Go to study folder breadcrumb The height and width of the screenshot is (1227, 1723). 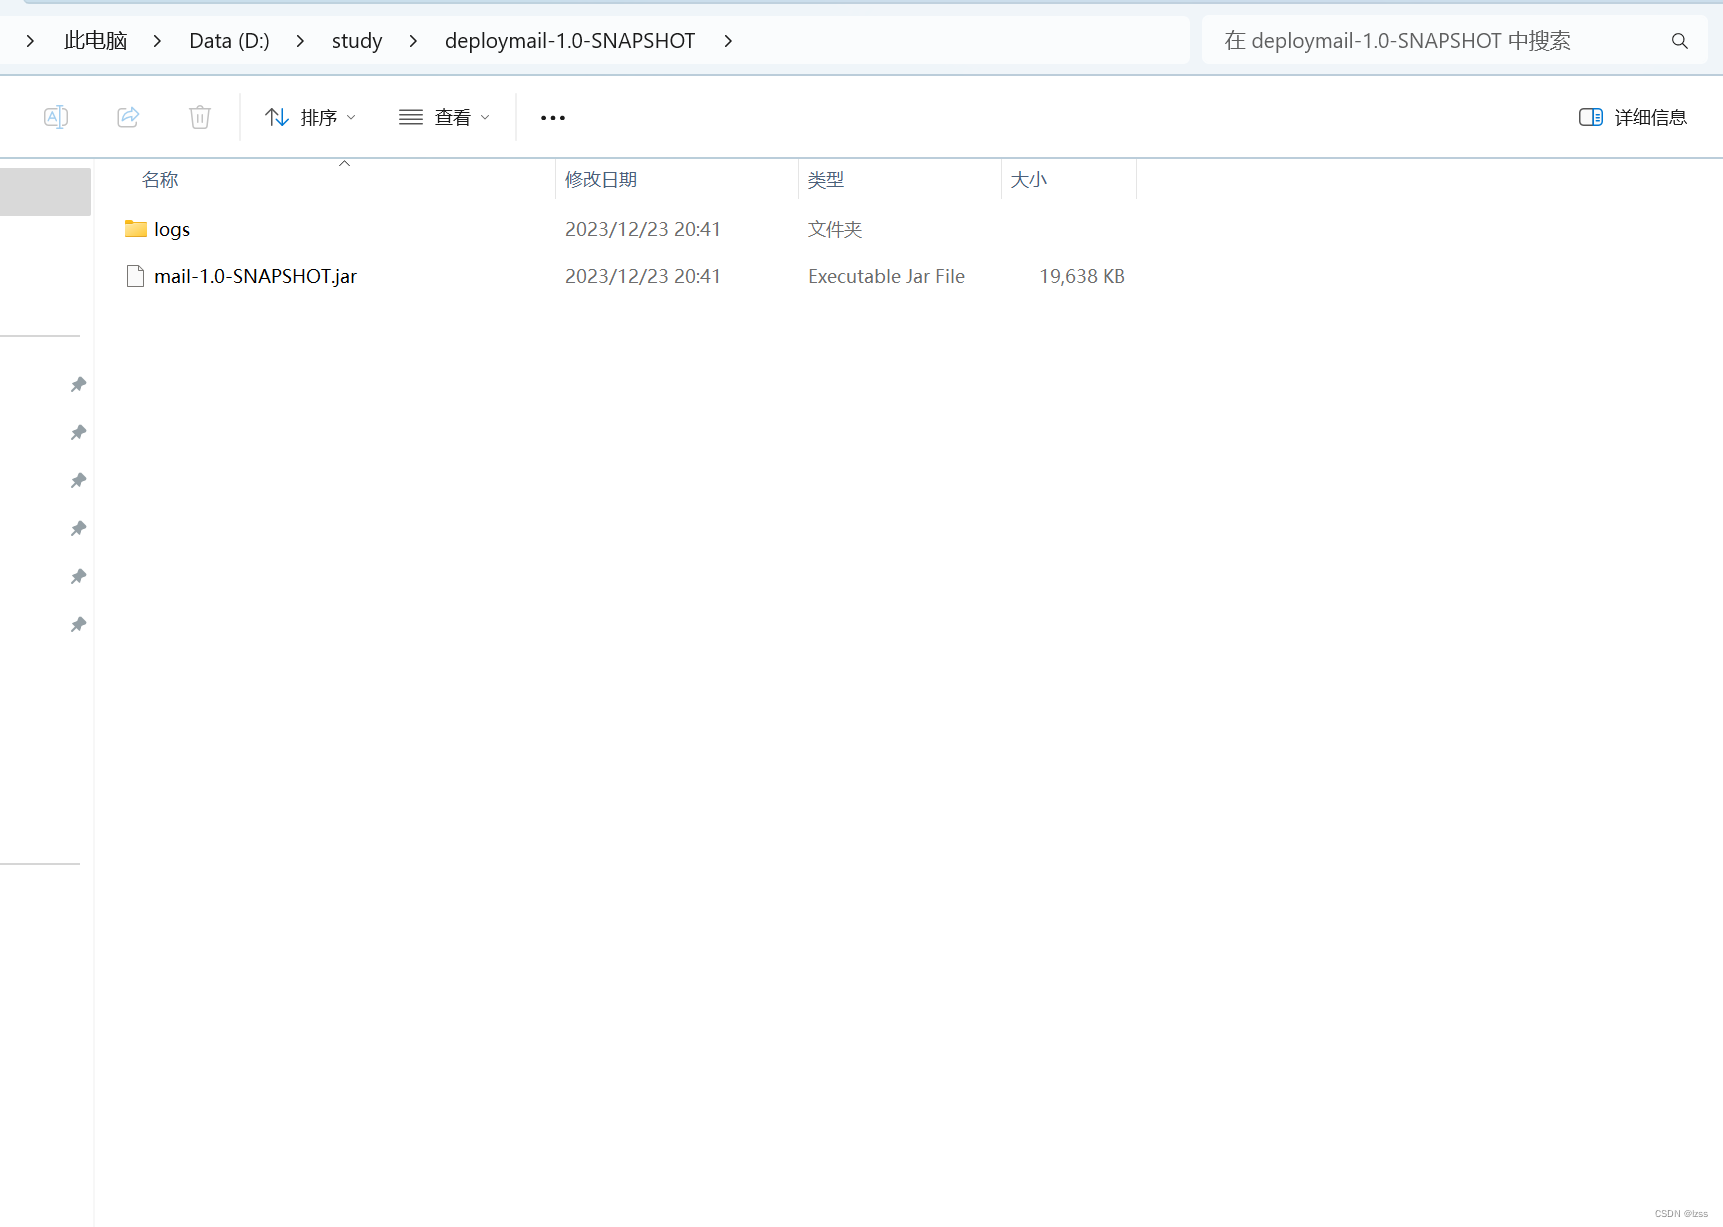pos(357,41)
